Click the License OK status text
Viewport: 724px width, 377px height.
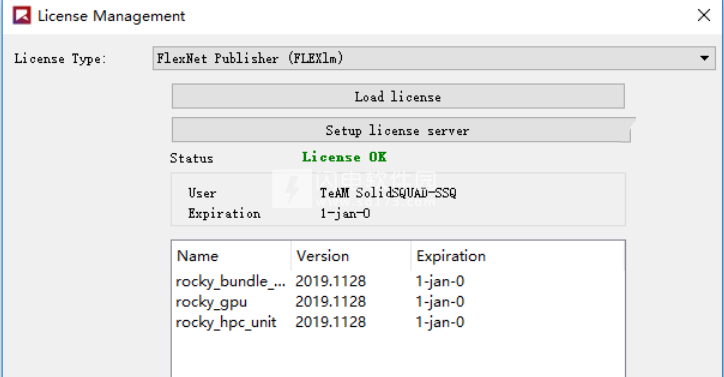[344, 157]
